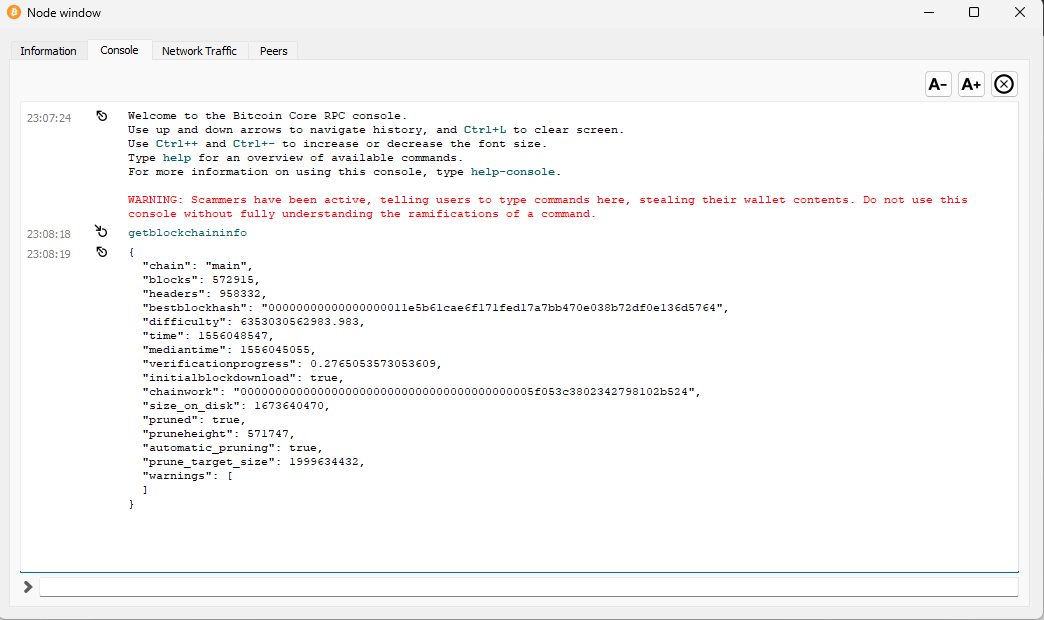The height and width of the screenshot is (620, 1044).
Task: Increase console font size with A+ button
Action: click(971, 85)
